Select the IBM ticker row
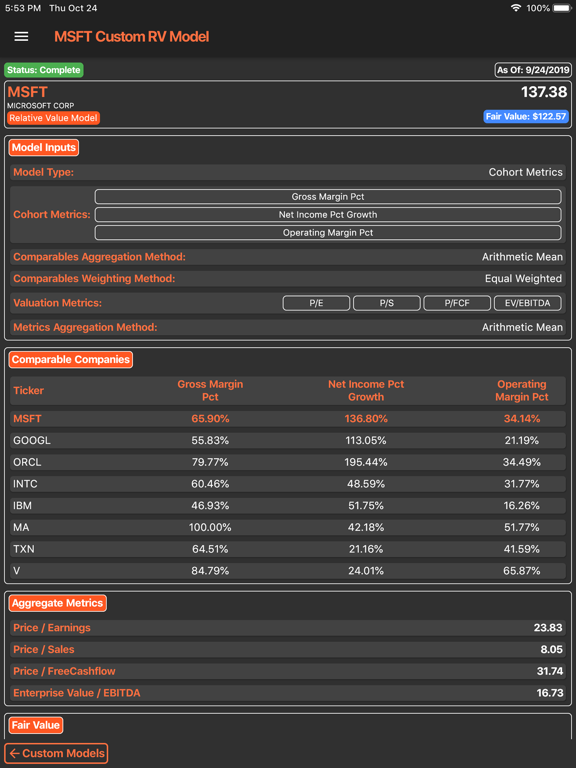 (x=288, y=505)
